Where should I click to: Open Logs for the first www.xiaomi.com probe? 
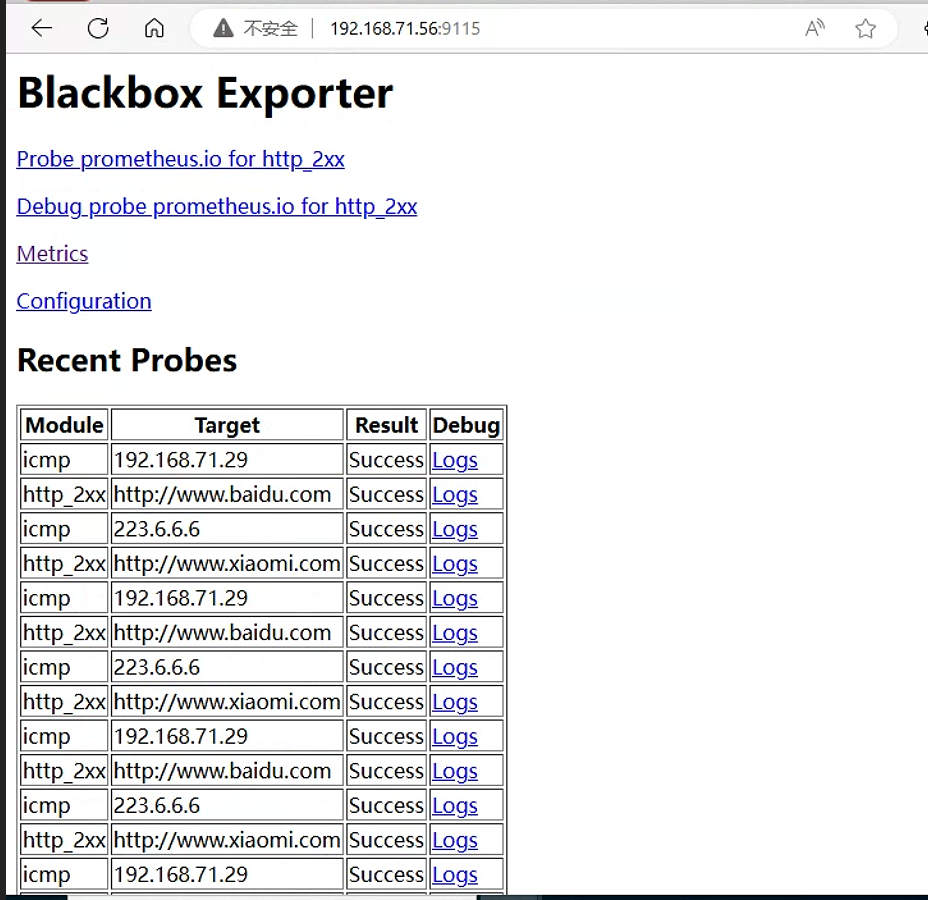coord(455,564)
